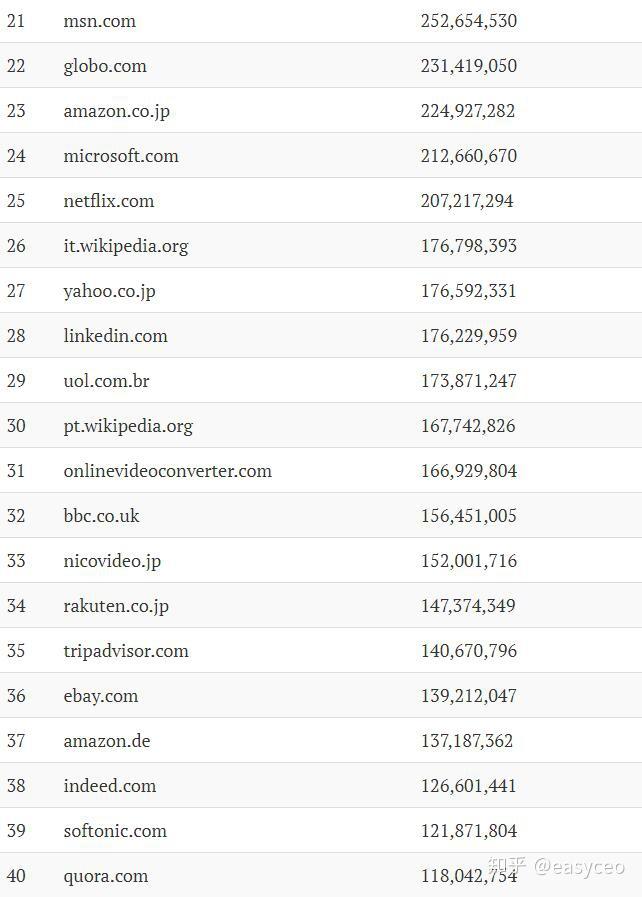Click the visit count 137,187,362
Image resolution: width=642 pixels, height=897 pixels.
tap(467, 741)
